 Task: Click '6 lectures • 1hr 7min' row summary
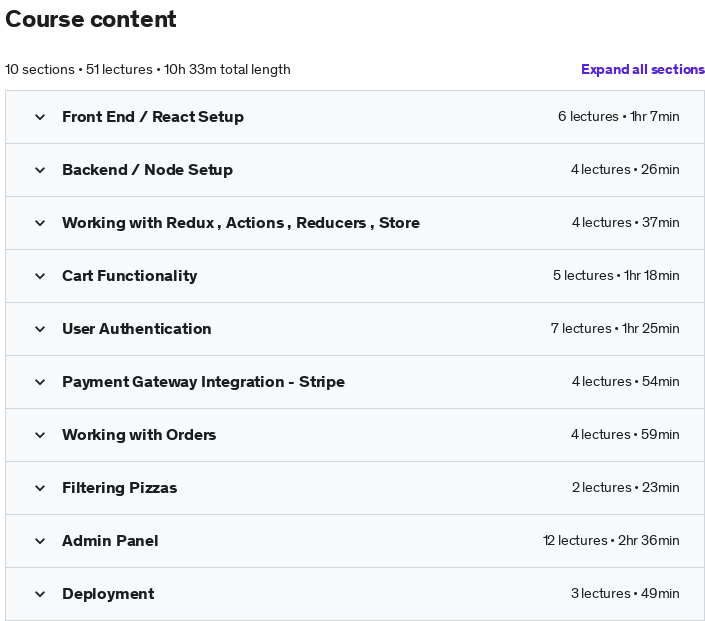pyautogui.click(x=619, y=116)
